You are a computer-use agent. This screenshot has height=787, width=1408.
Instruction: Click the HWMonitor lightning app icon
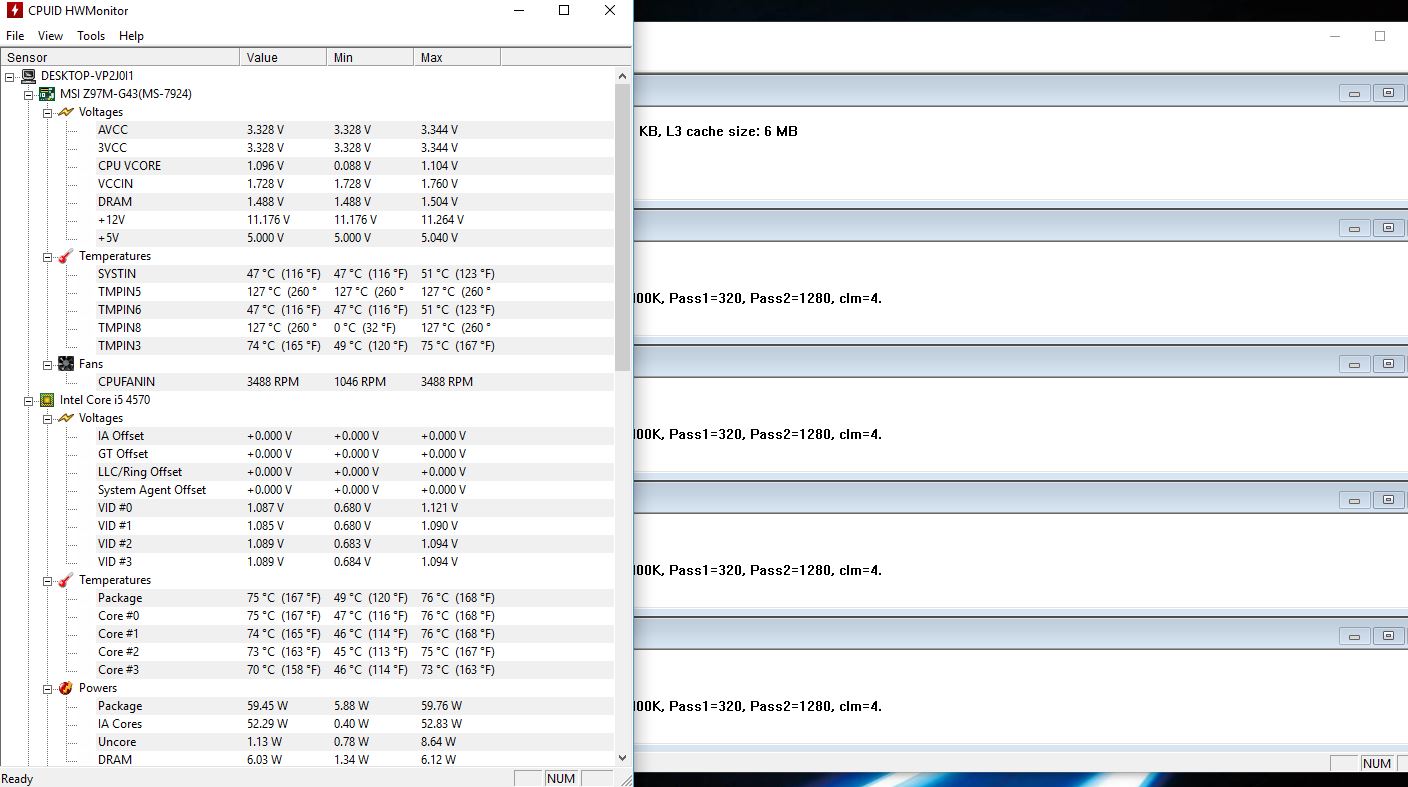click(x=14, y=11)
